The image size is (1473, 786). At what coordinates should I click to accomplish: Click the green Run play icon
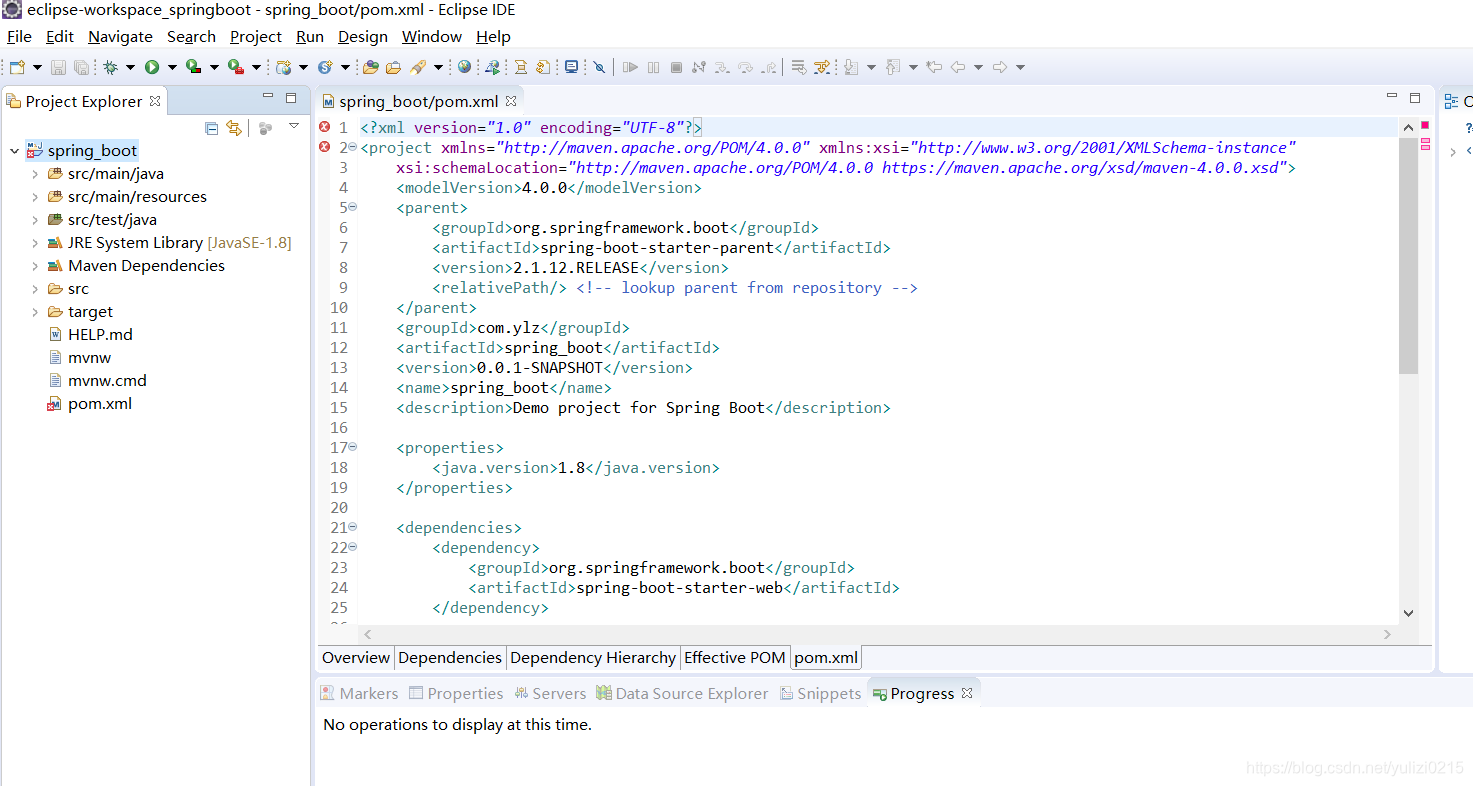[x=152, y=67]
